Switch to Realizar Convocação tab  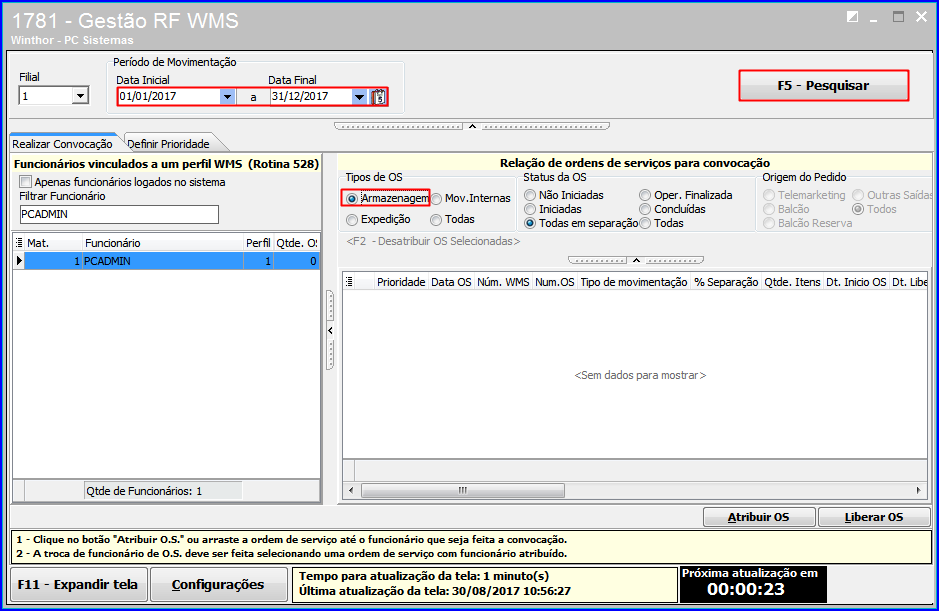[62, 144]
